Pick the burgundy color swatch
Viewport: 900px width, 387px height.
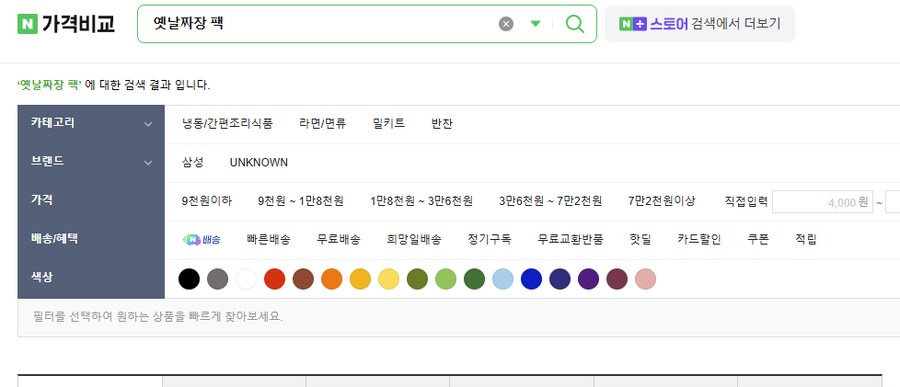click(x=617, y=279)
